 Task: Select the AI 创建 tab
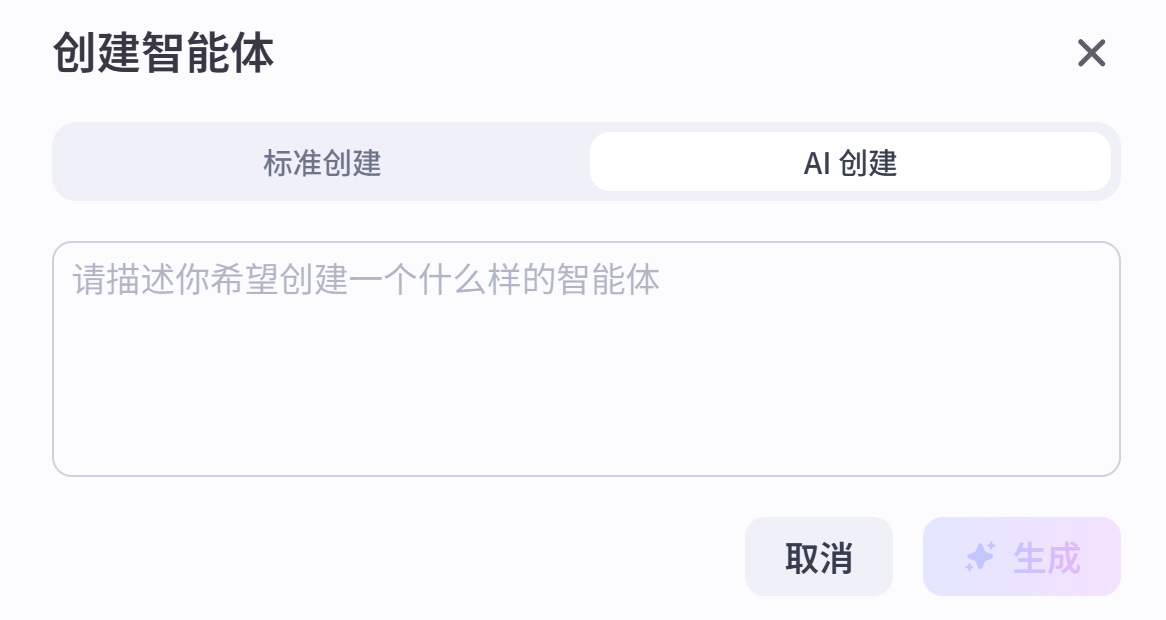coord(850,162)
